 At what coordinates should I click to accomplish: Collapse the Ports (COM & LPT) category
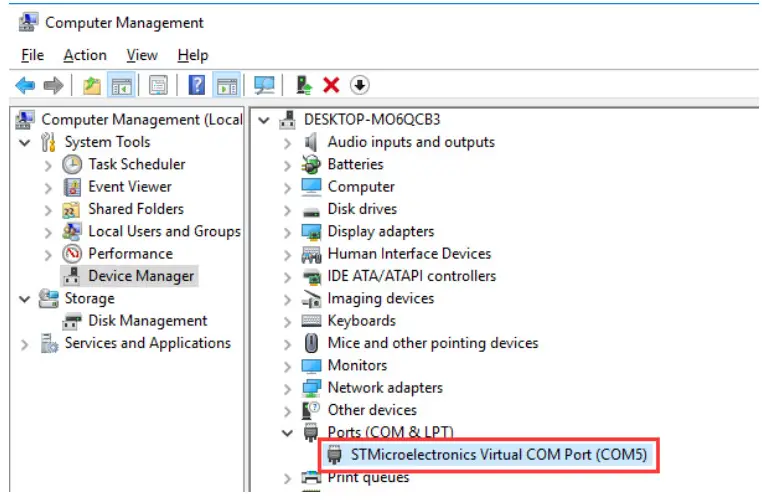(x=287, y=433)
